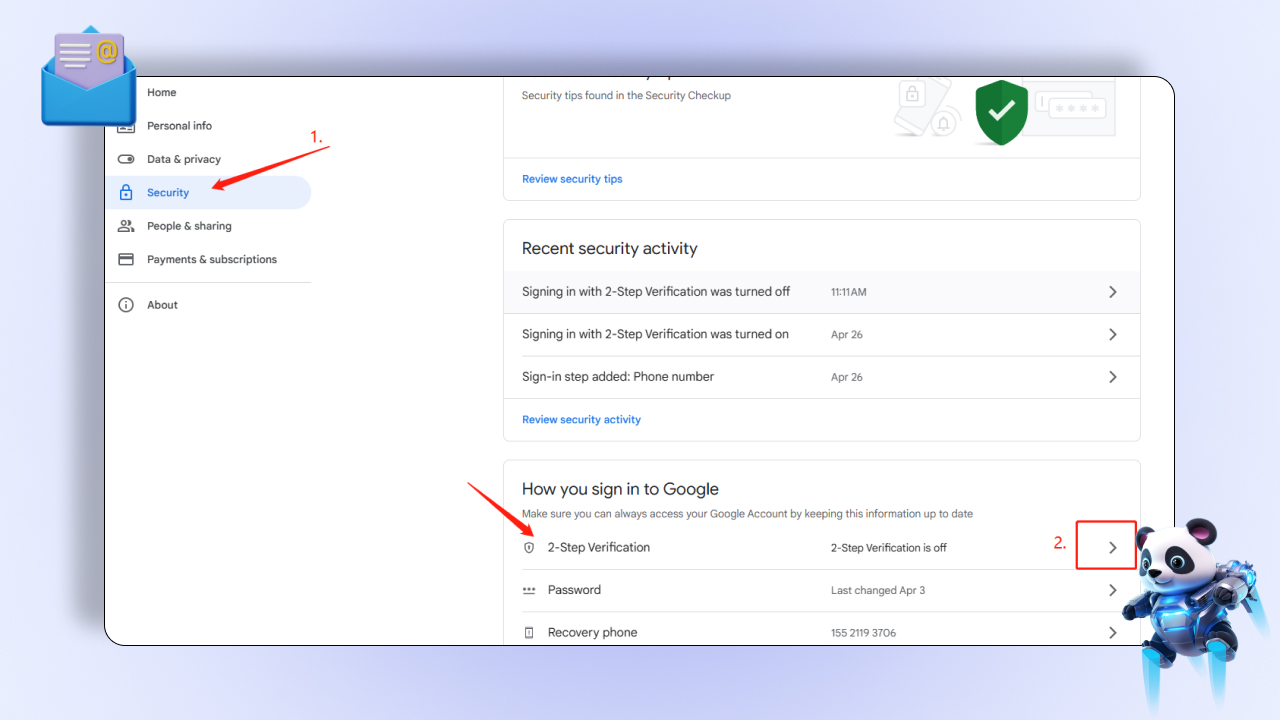Click the Security padlock icon
1280x720 pixels.
coord(126,192)
